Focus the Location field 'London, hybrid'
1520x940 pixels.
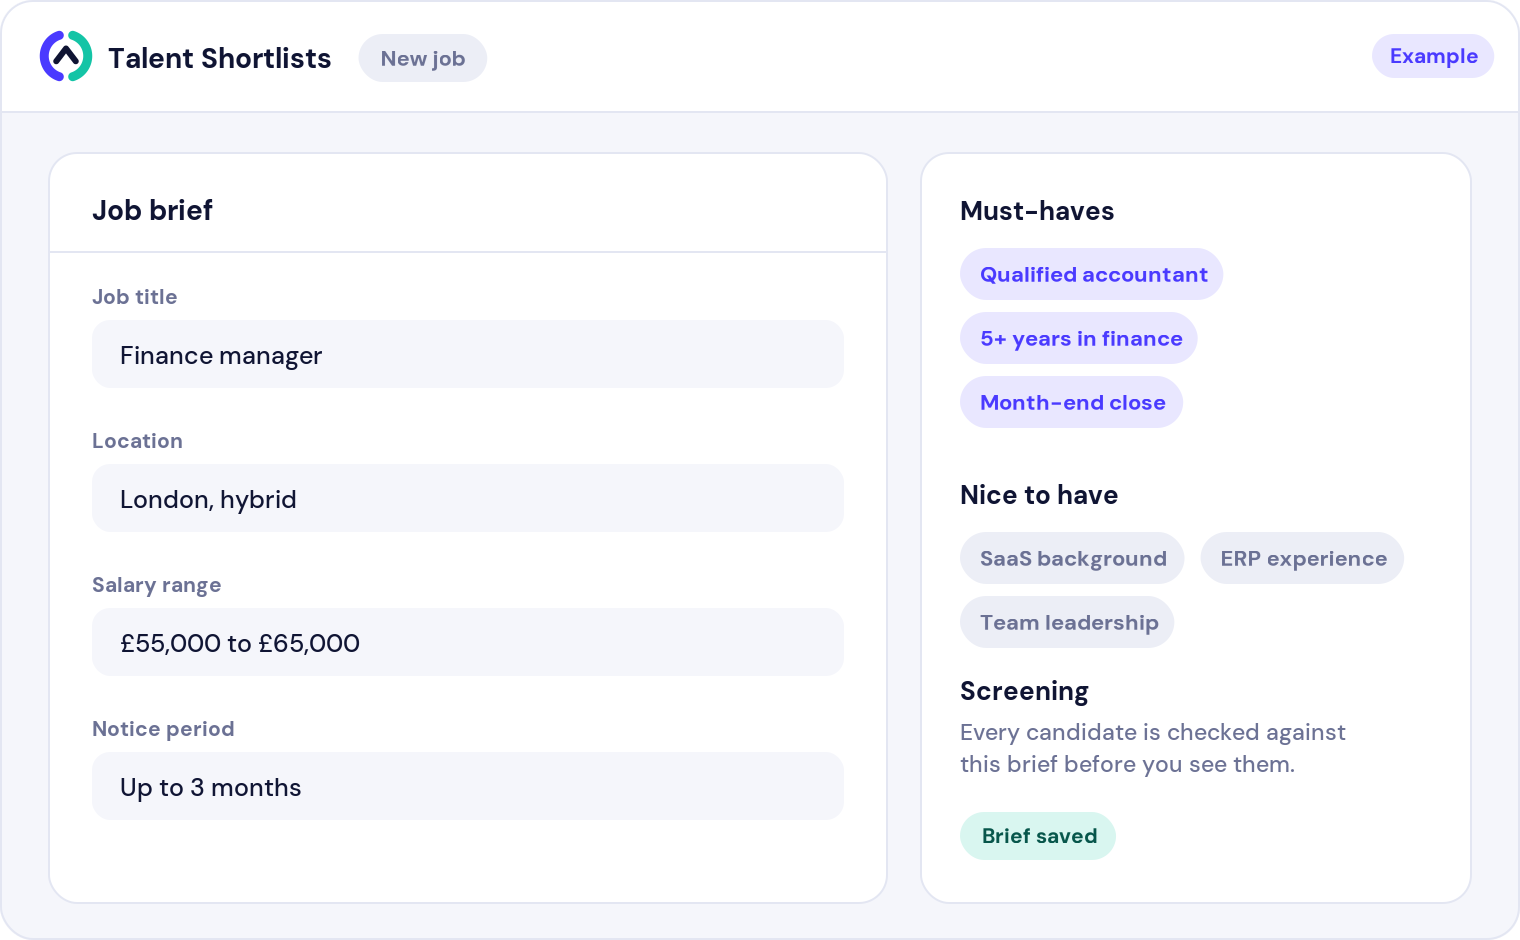(468, 498)
